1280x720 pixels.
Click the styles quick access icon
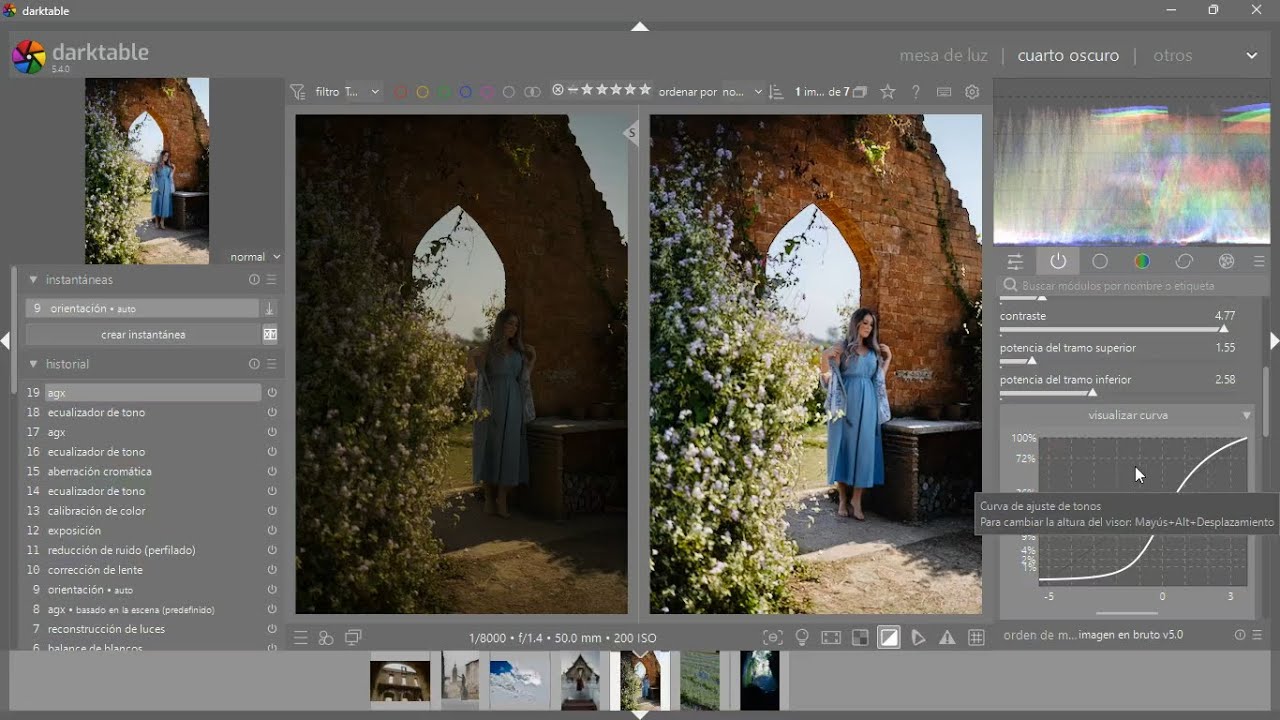[x=325, y=638]
